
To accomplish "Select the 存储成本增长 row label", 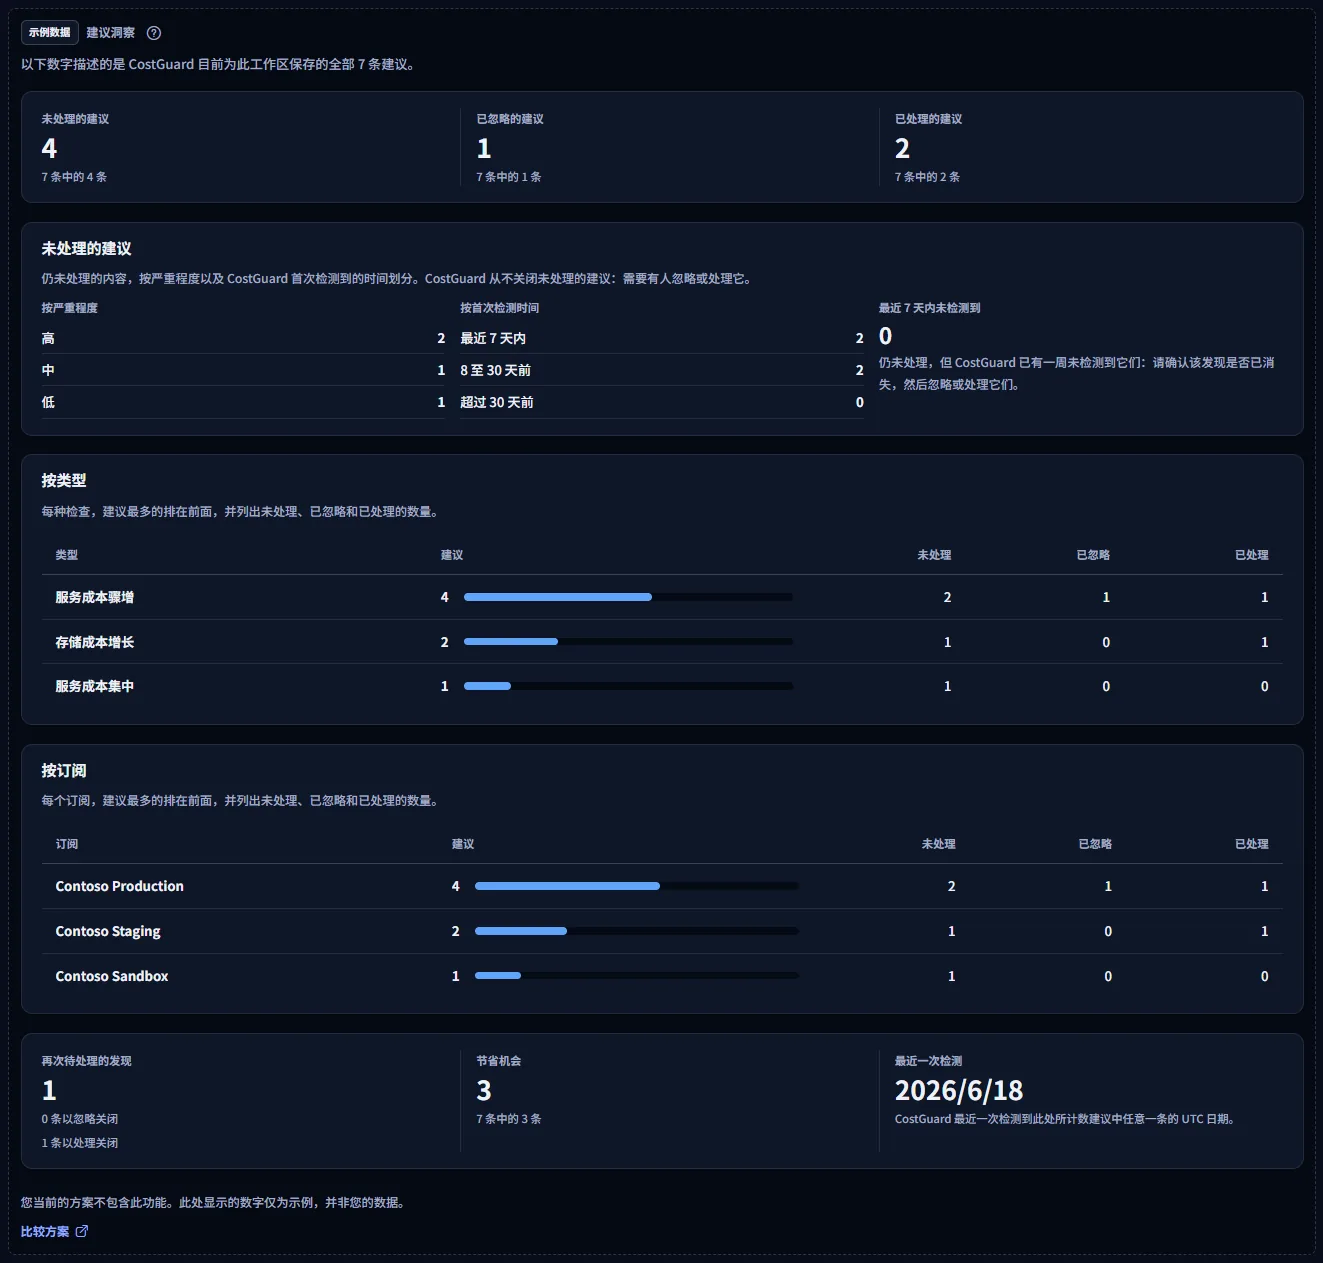I will coord(95,642).
